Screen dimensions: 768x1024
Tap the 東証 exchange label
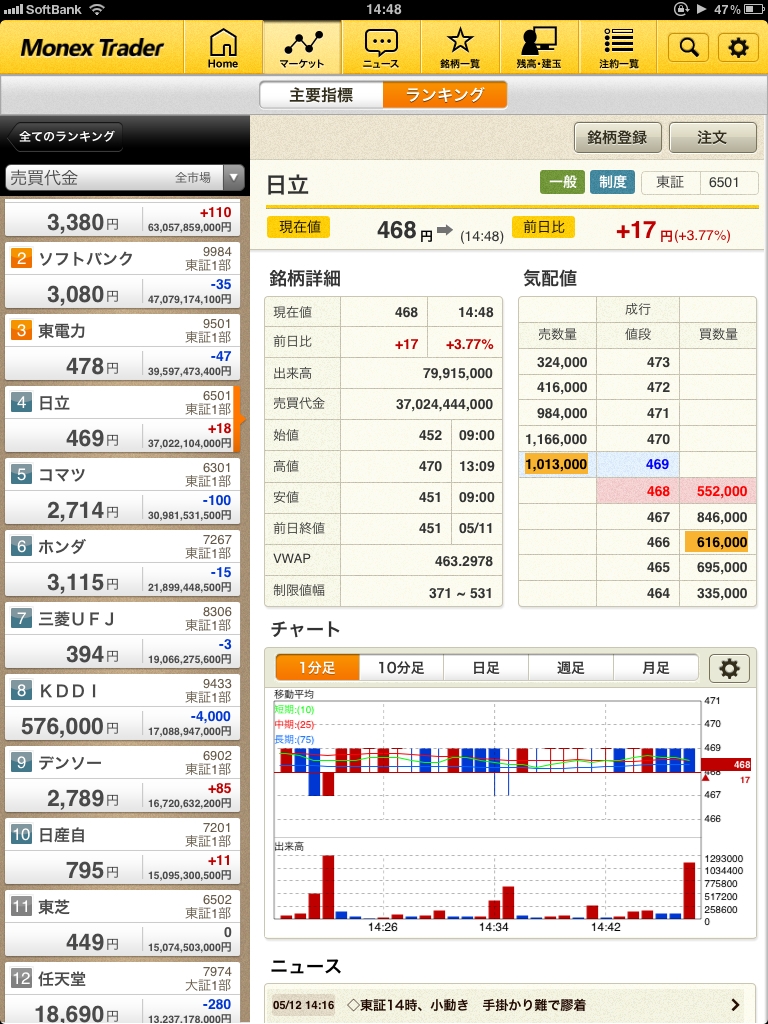pyautogui.click(x=670, y=182)
